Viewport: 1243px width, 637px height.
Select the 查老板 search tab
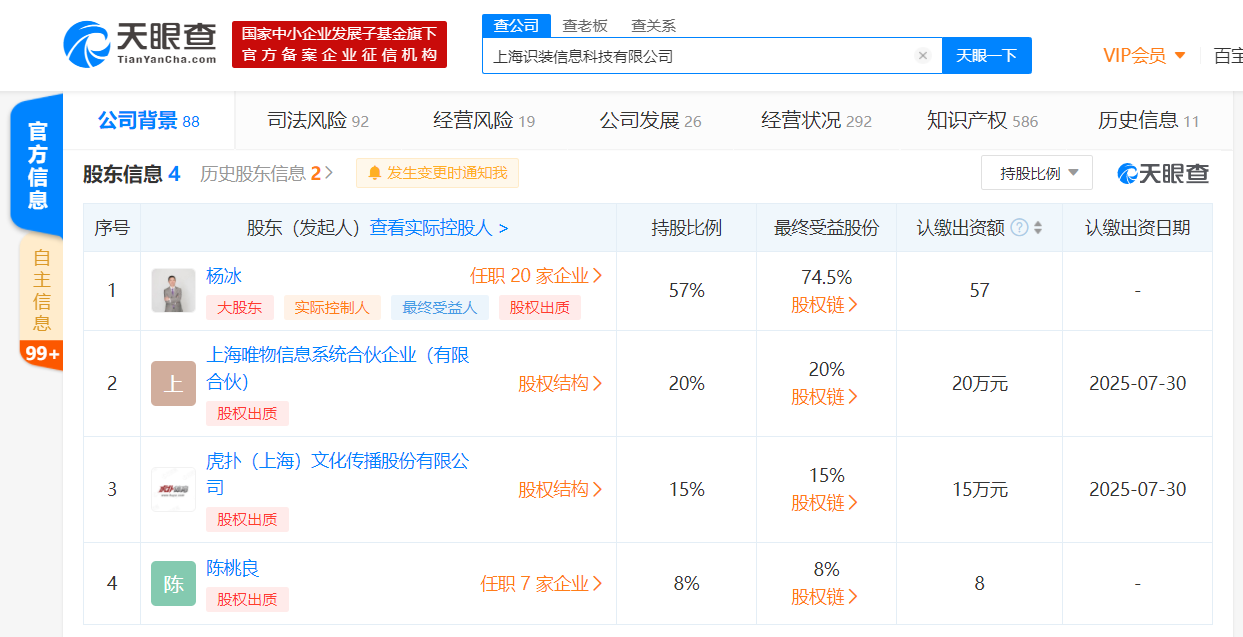[585, 26]
